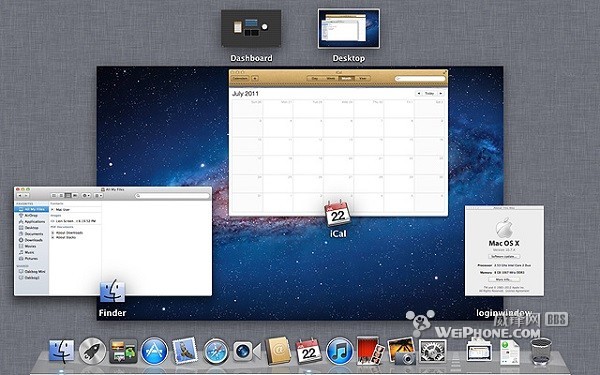Launch iTunes from the Dock
600x375 pixels.
coord(339,351)
